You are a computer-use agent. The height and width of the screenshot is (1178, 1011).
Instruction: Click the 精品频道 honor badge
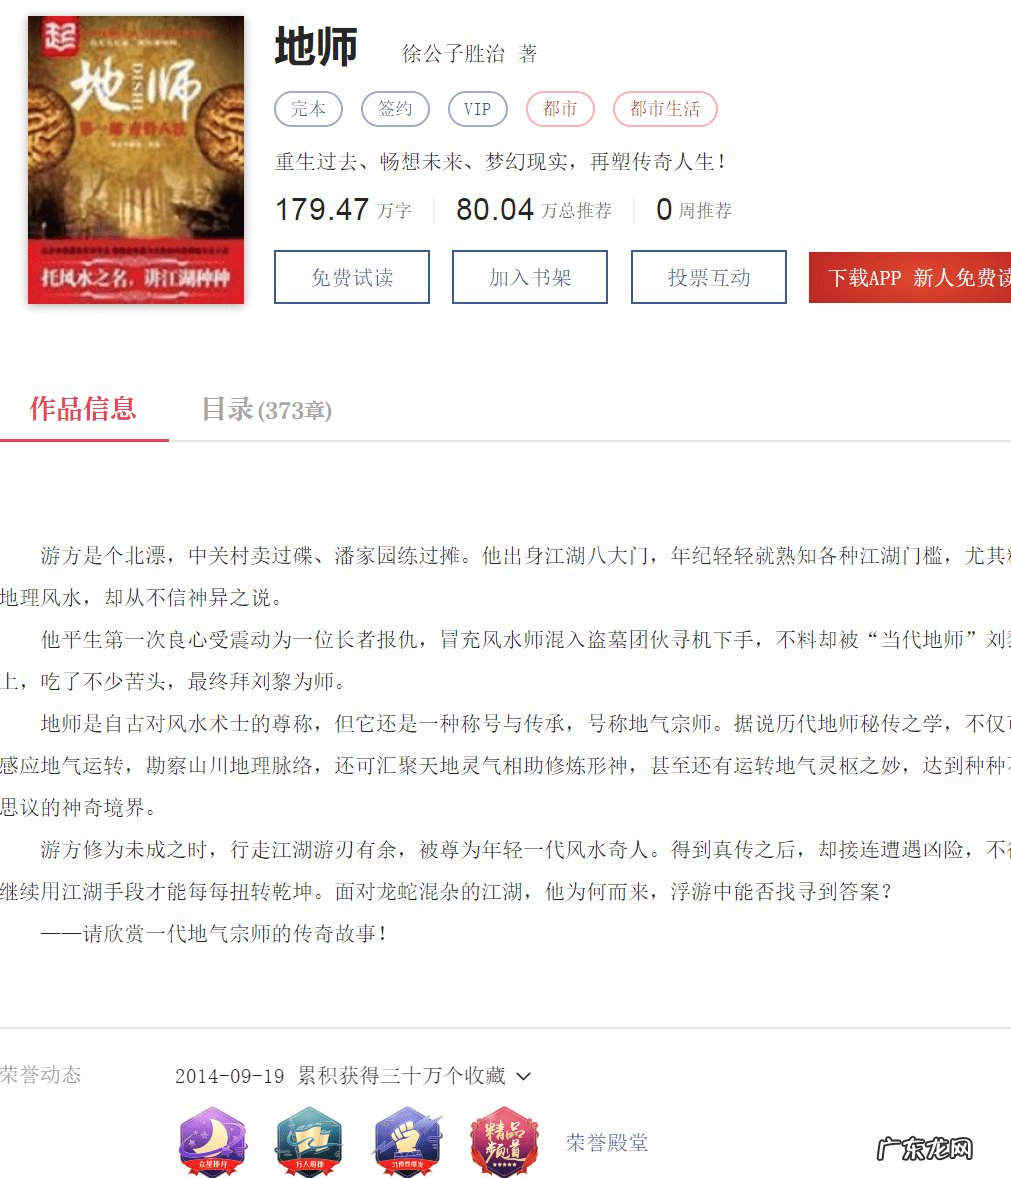tap(504, 1140)
